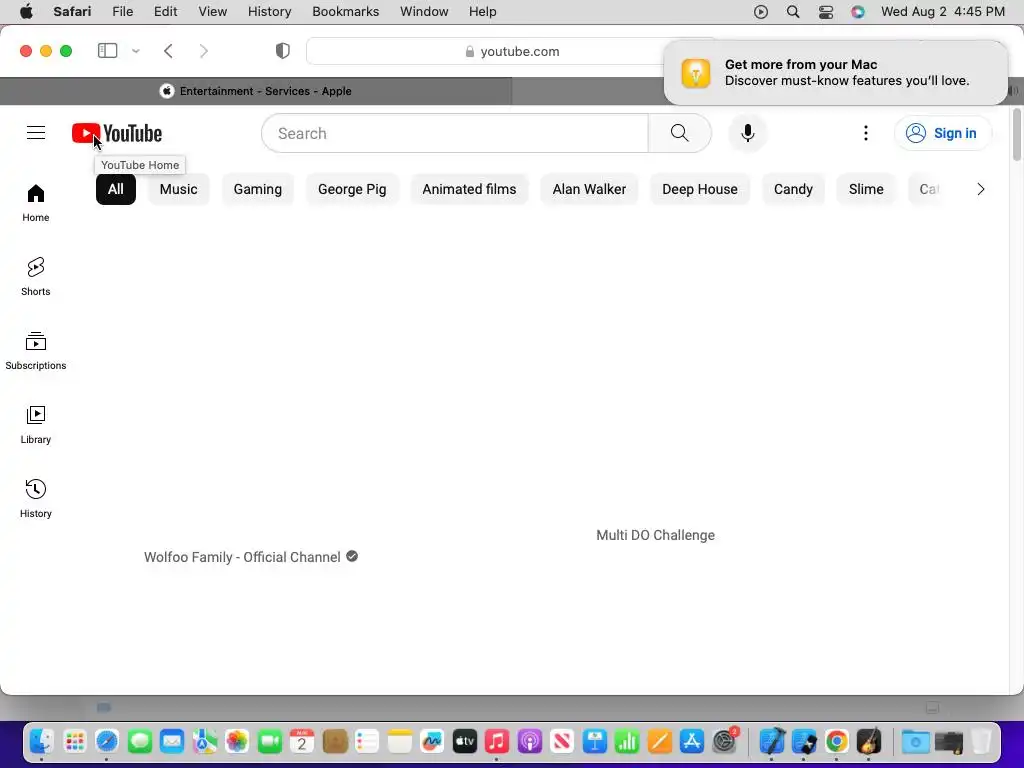The image size is (1024, 768).
Task: Select the Animated films chip
Action: coord(469,189)
